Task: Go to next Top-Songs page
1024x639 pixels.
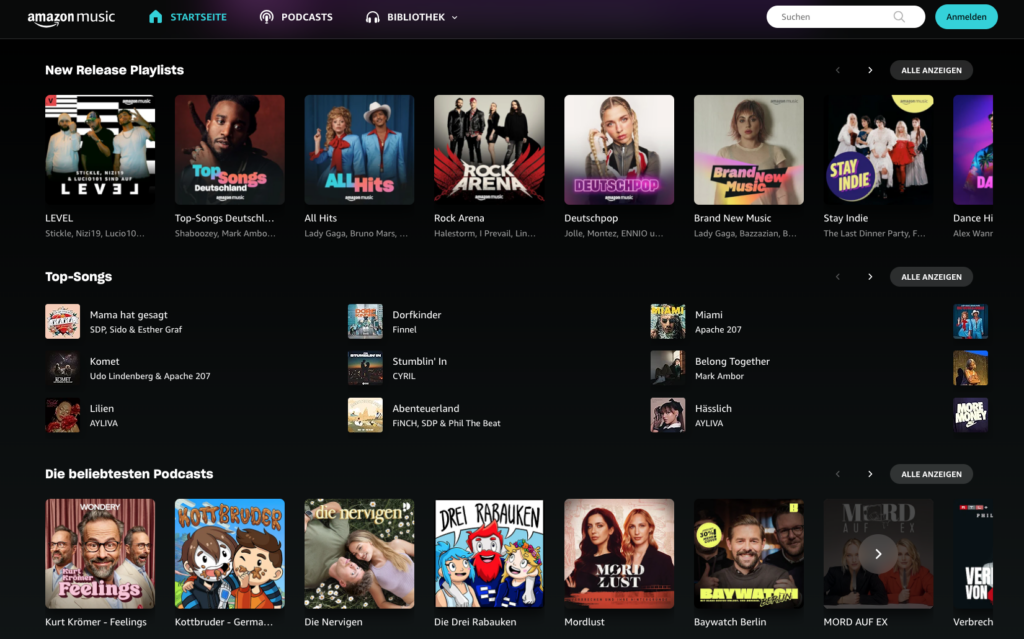Action: coord(870,277)
